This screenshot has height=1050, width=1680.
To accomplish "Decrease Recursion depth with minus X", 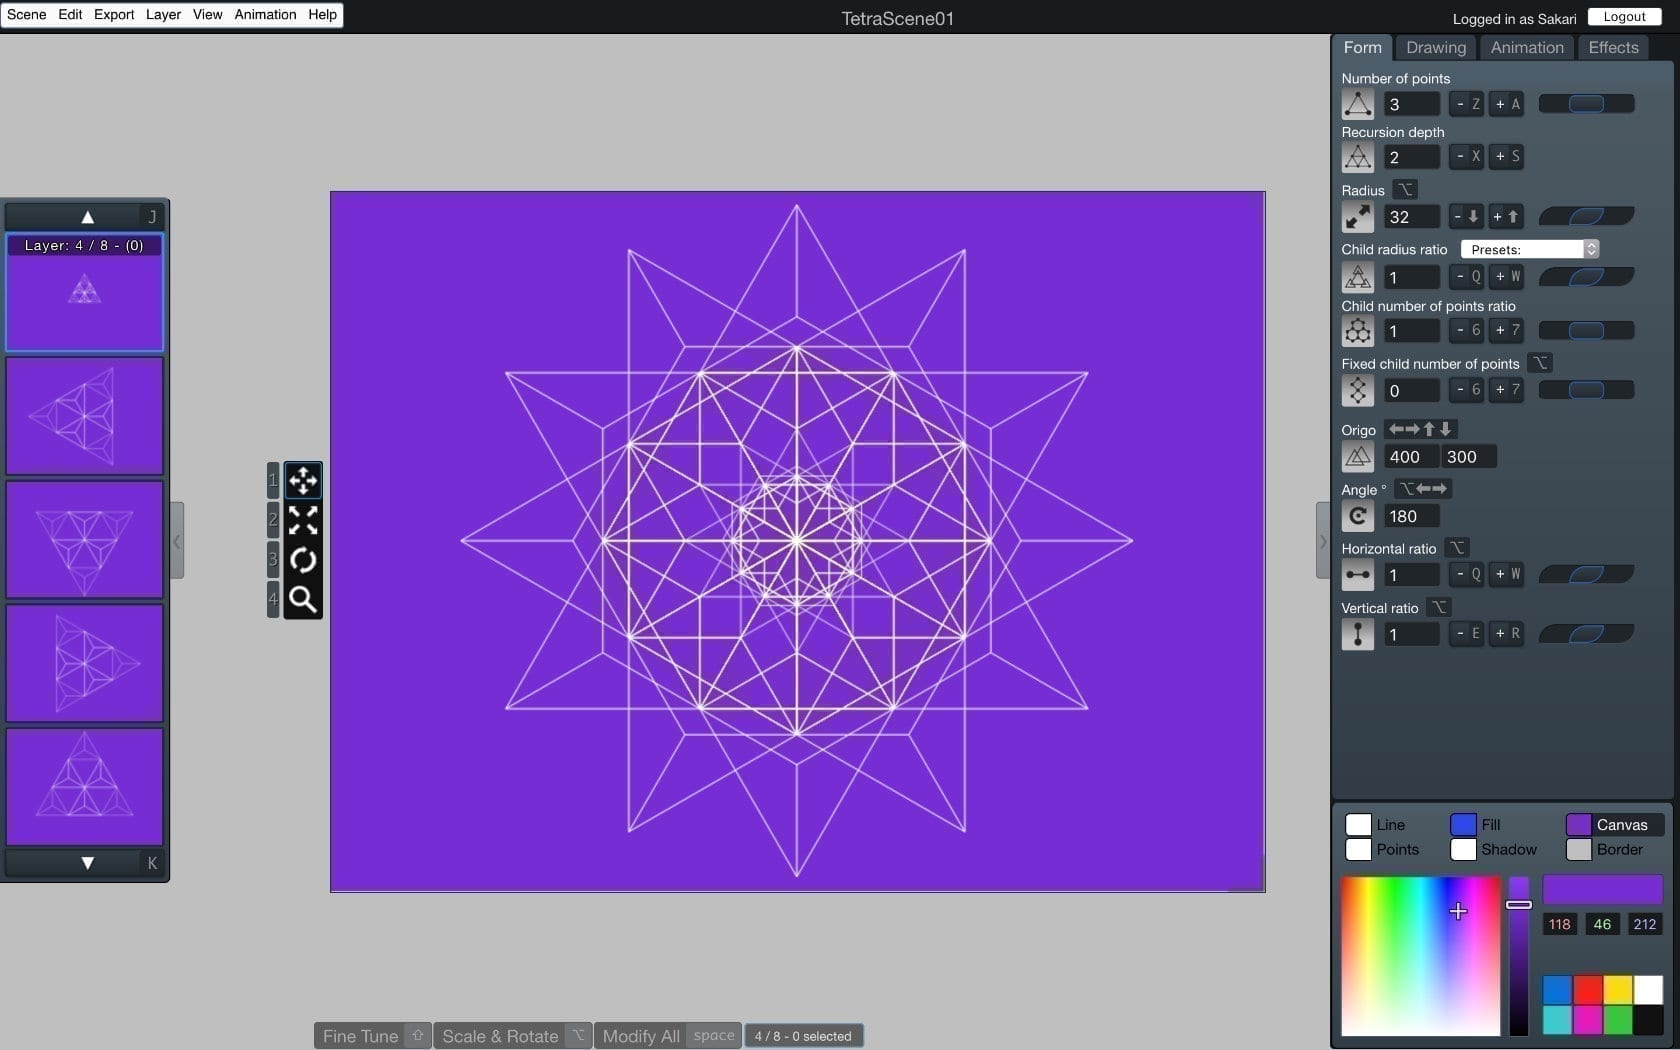I will tap(1467, 156).
